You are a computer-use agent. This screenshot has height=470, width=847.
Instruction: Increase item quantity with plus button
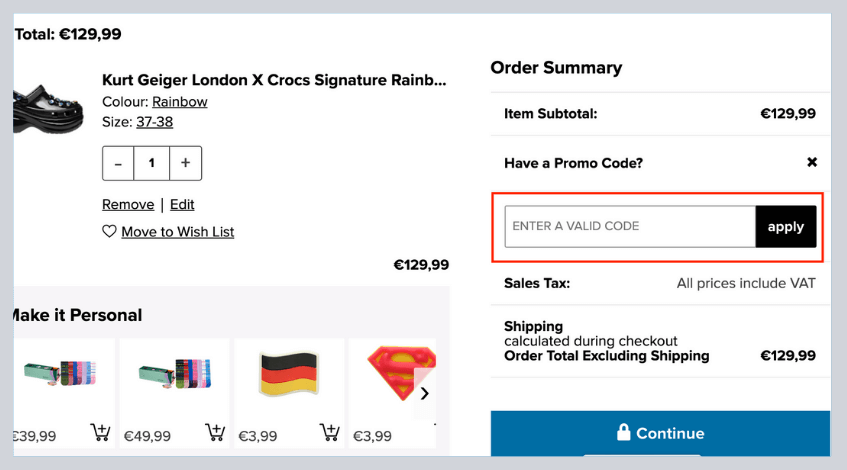(185, 163)
